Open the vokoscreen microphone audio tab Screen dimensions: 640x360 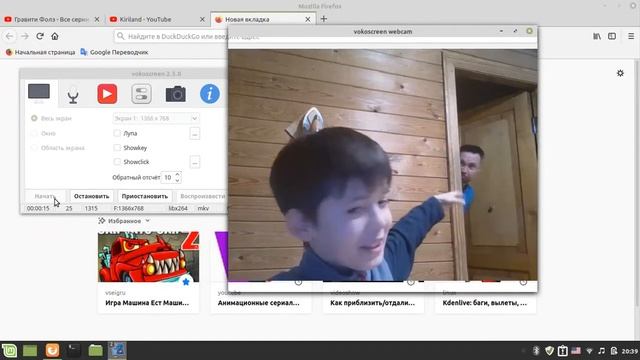coord(73,95)
